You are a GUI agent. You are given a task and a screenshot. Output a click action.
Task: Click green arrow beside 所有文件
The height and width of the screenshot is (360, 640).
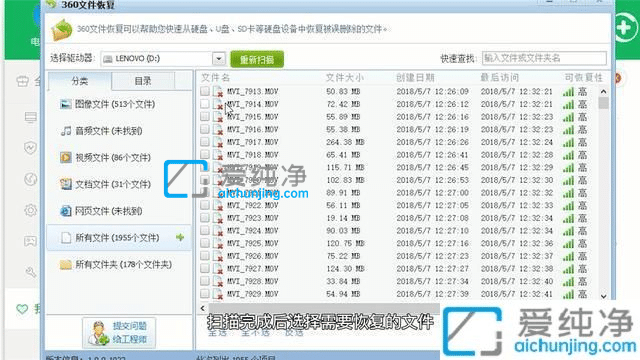180,237
